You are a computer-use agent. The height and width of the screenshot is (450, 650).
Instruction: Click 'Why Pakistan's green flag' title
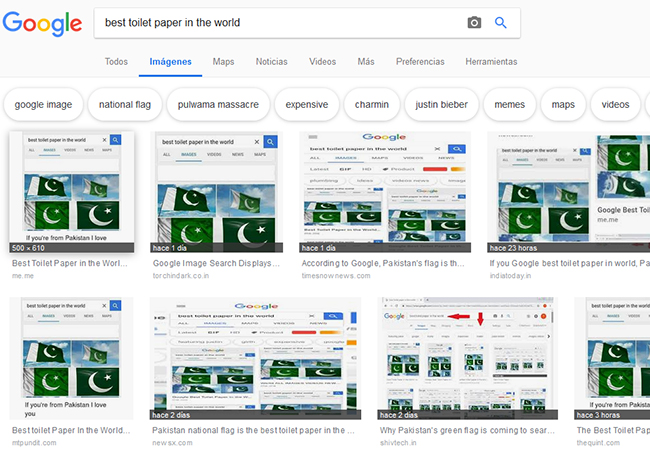click(x=467, y=430)
